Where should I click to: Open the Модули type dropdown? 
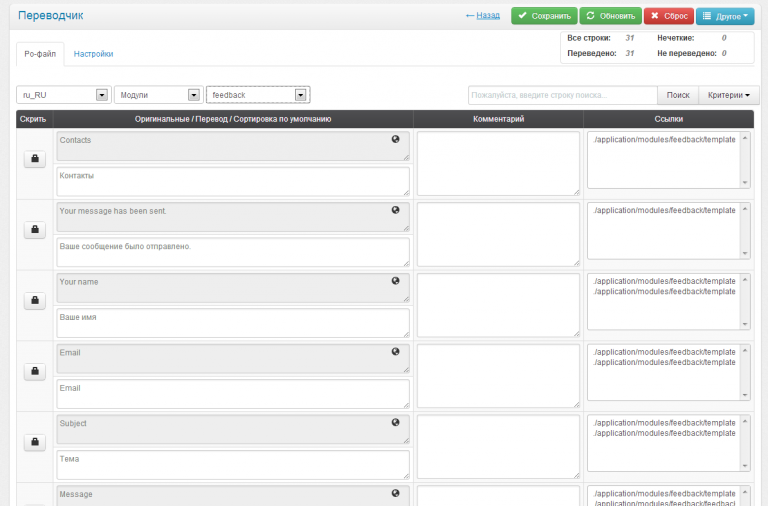coord(159,95)
